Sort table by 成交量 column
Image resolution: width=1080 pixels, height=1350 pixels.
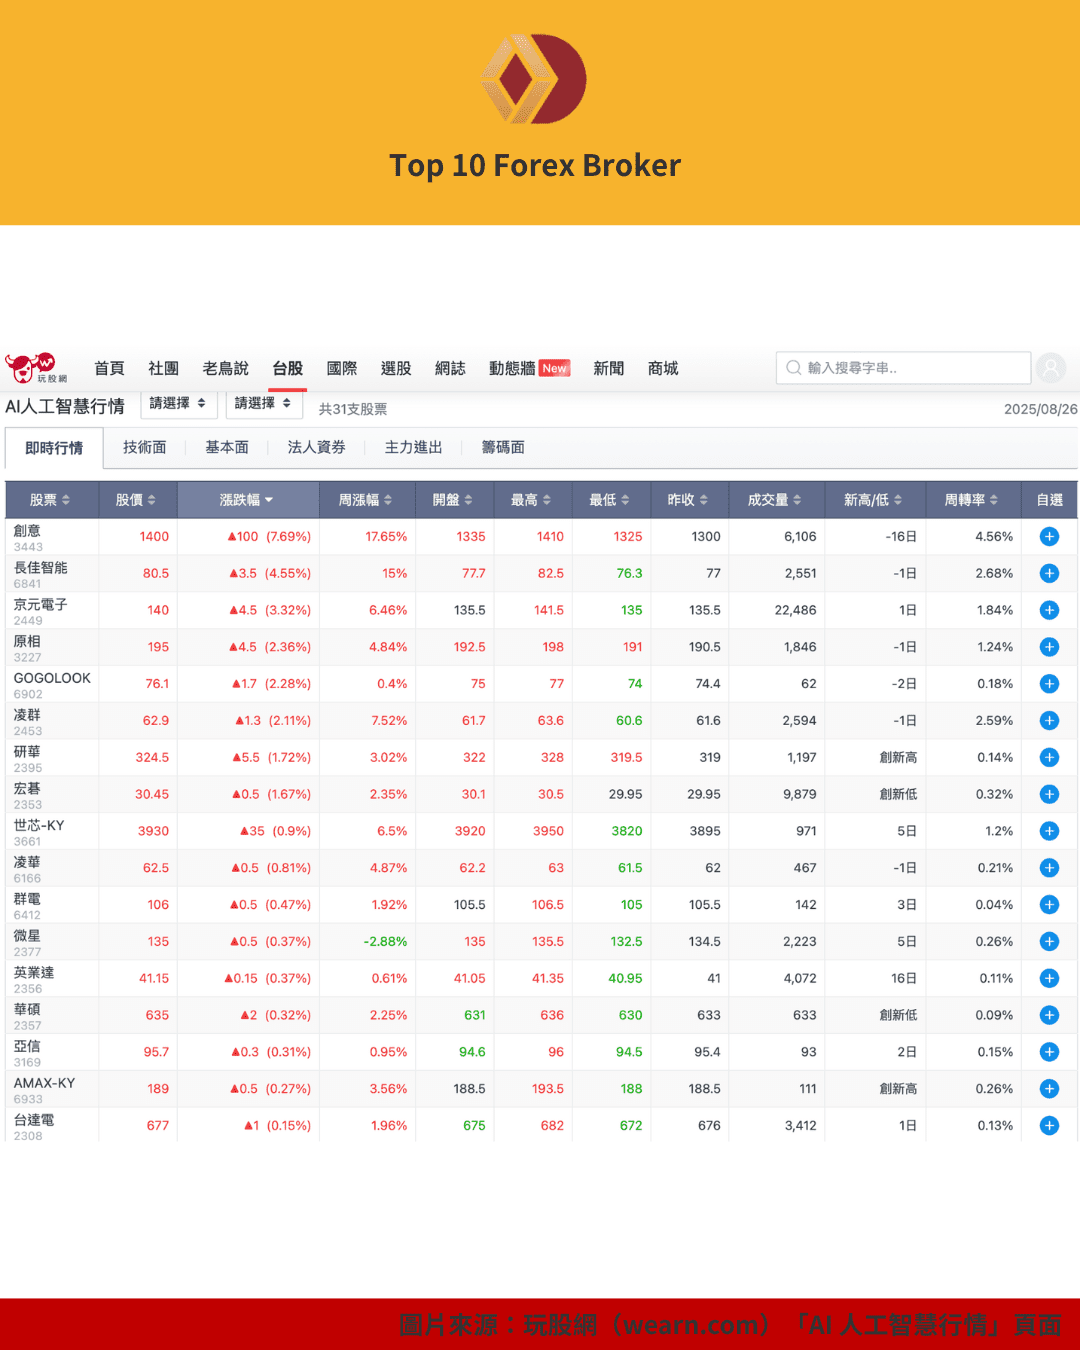coord(774,500)
